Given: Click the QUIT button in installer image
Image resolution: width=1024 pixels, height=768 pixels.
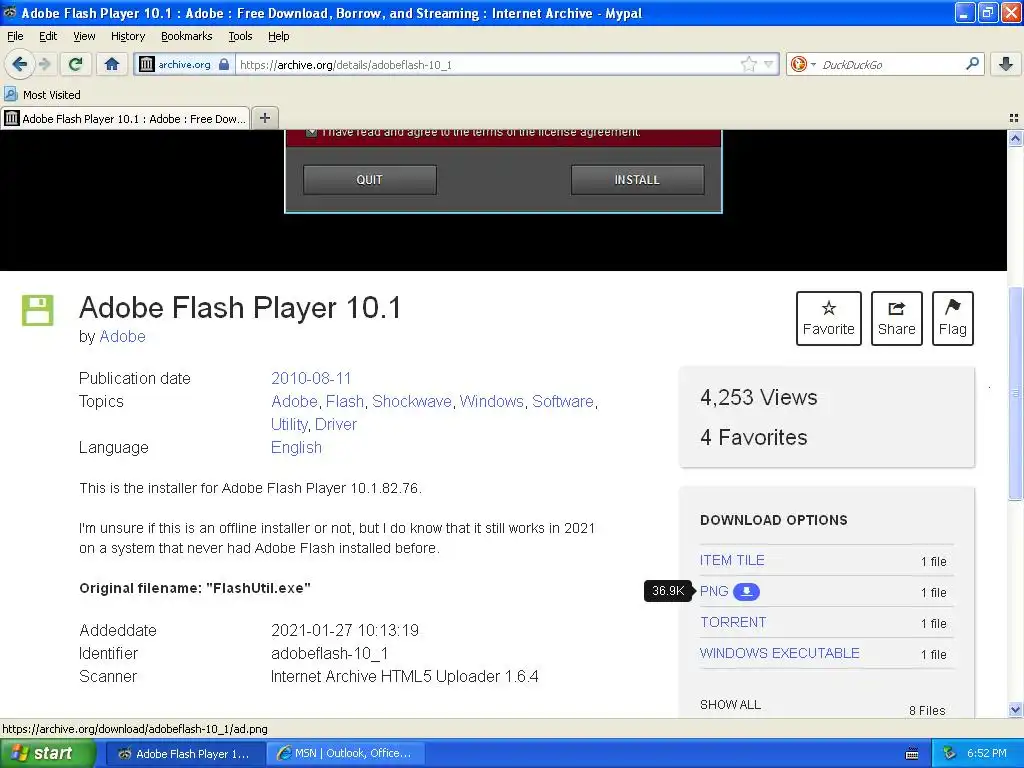Looking at the screenshot, I should (370, 180).
